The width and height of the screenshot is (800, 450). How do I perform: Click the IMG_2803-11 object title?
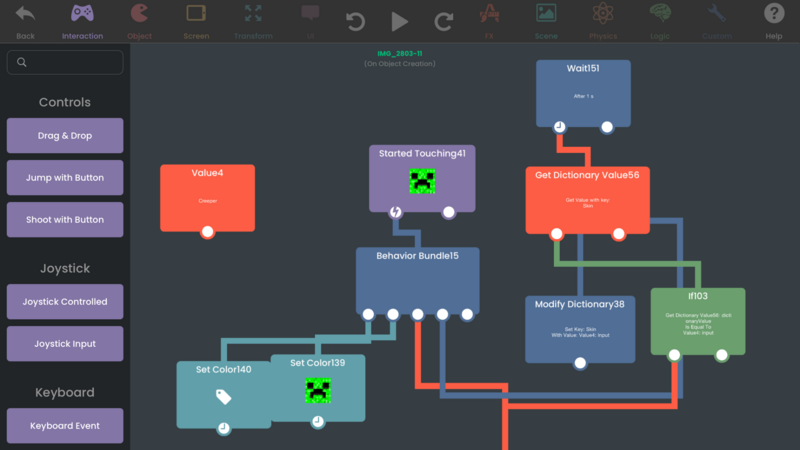pos(399,54)
